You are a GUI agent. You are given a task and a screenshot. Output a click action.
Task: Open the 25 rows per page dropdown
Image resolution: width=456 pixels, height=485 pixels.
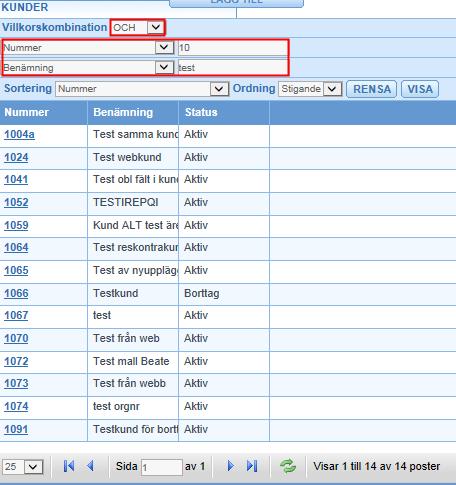[23, 466]
